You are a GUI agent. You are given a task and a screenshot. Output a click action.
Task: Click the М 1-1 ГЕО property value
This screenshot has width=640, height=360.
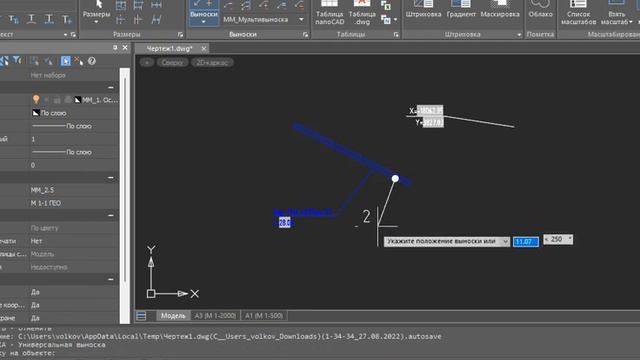point(46,203)
